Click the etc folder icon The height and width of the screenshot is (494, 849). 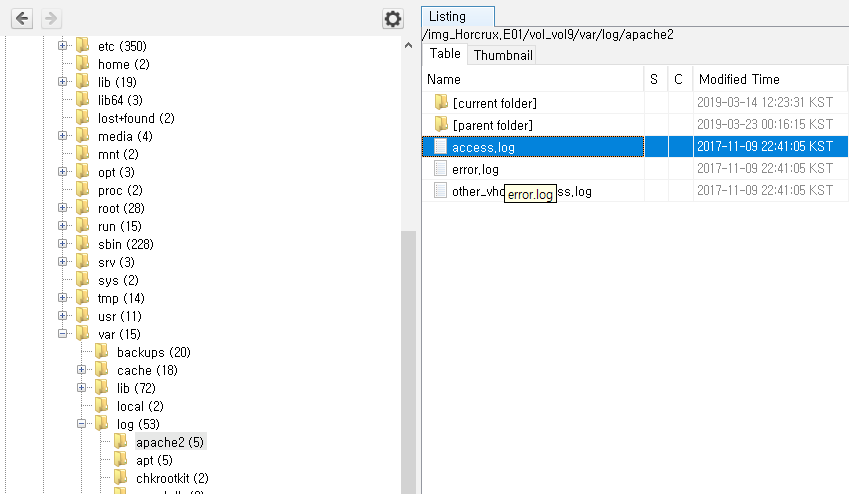[x=83, y=46]
